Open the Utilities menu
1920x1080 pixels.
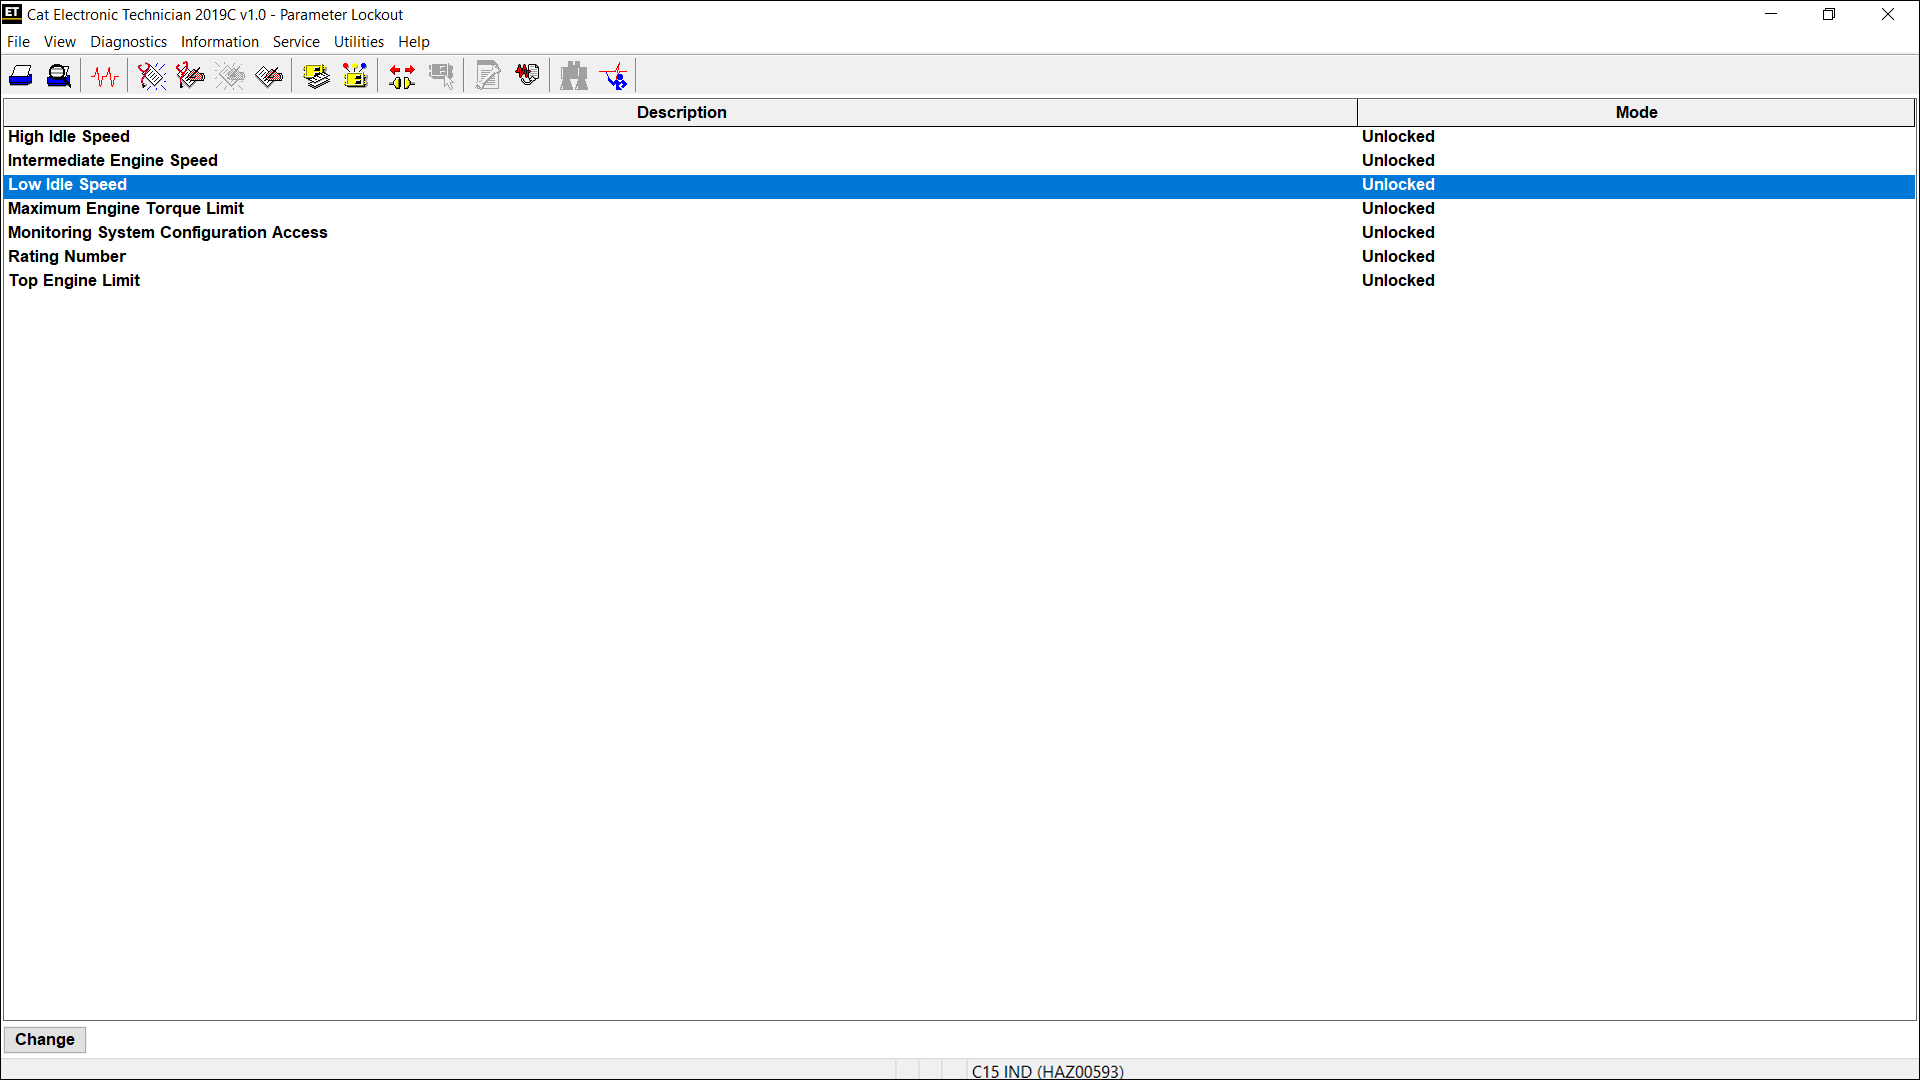click(358, 42)
